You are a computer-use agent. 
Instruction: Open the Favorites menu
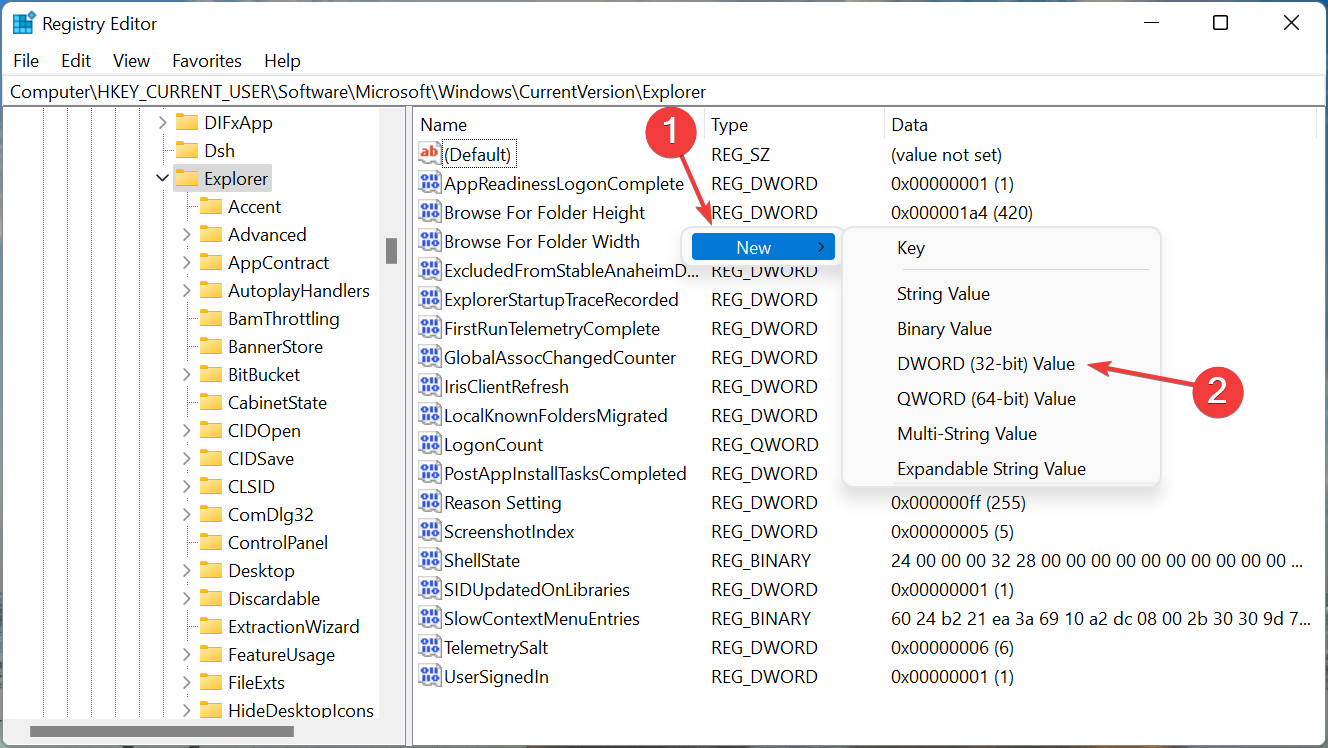pyautogui.click(x=207, y=61)
